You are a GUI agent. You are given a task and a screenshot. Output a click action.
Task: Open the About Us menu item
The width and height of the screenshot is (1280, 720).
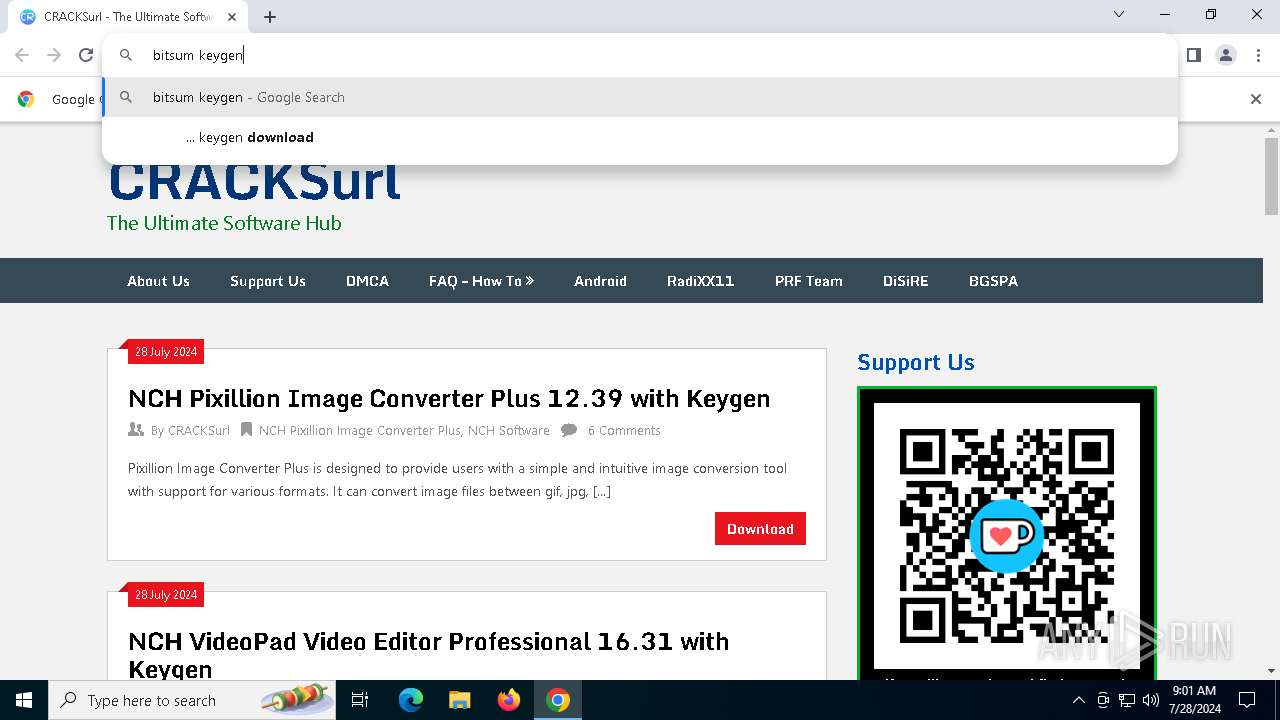pos(158,281)
